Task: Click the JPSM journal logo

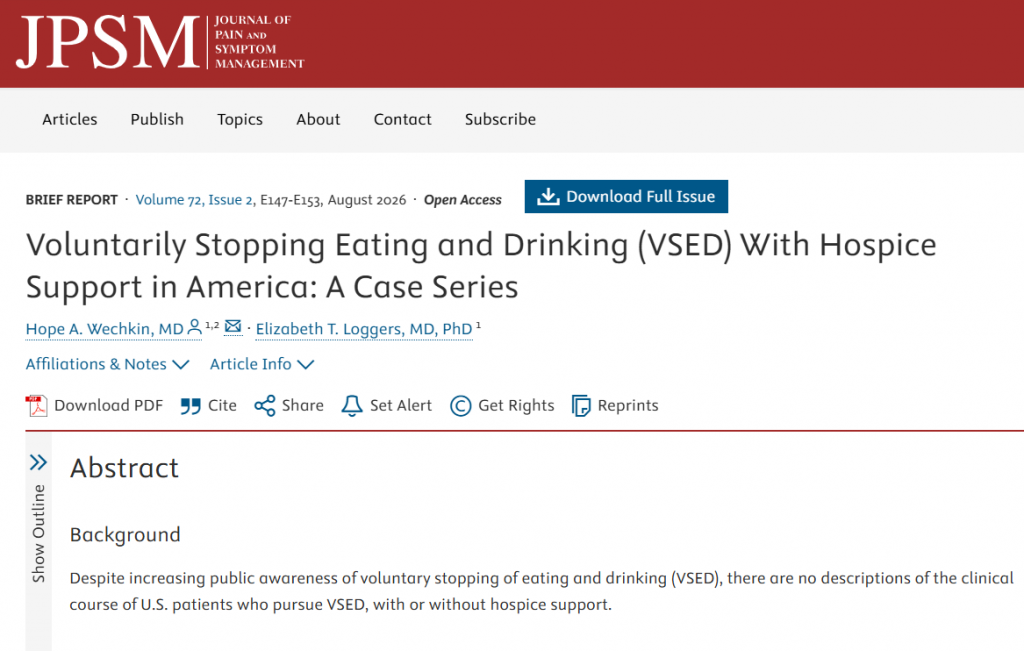Action: (x=161, y=42)
